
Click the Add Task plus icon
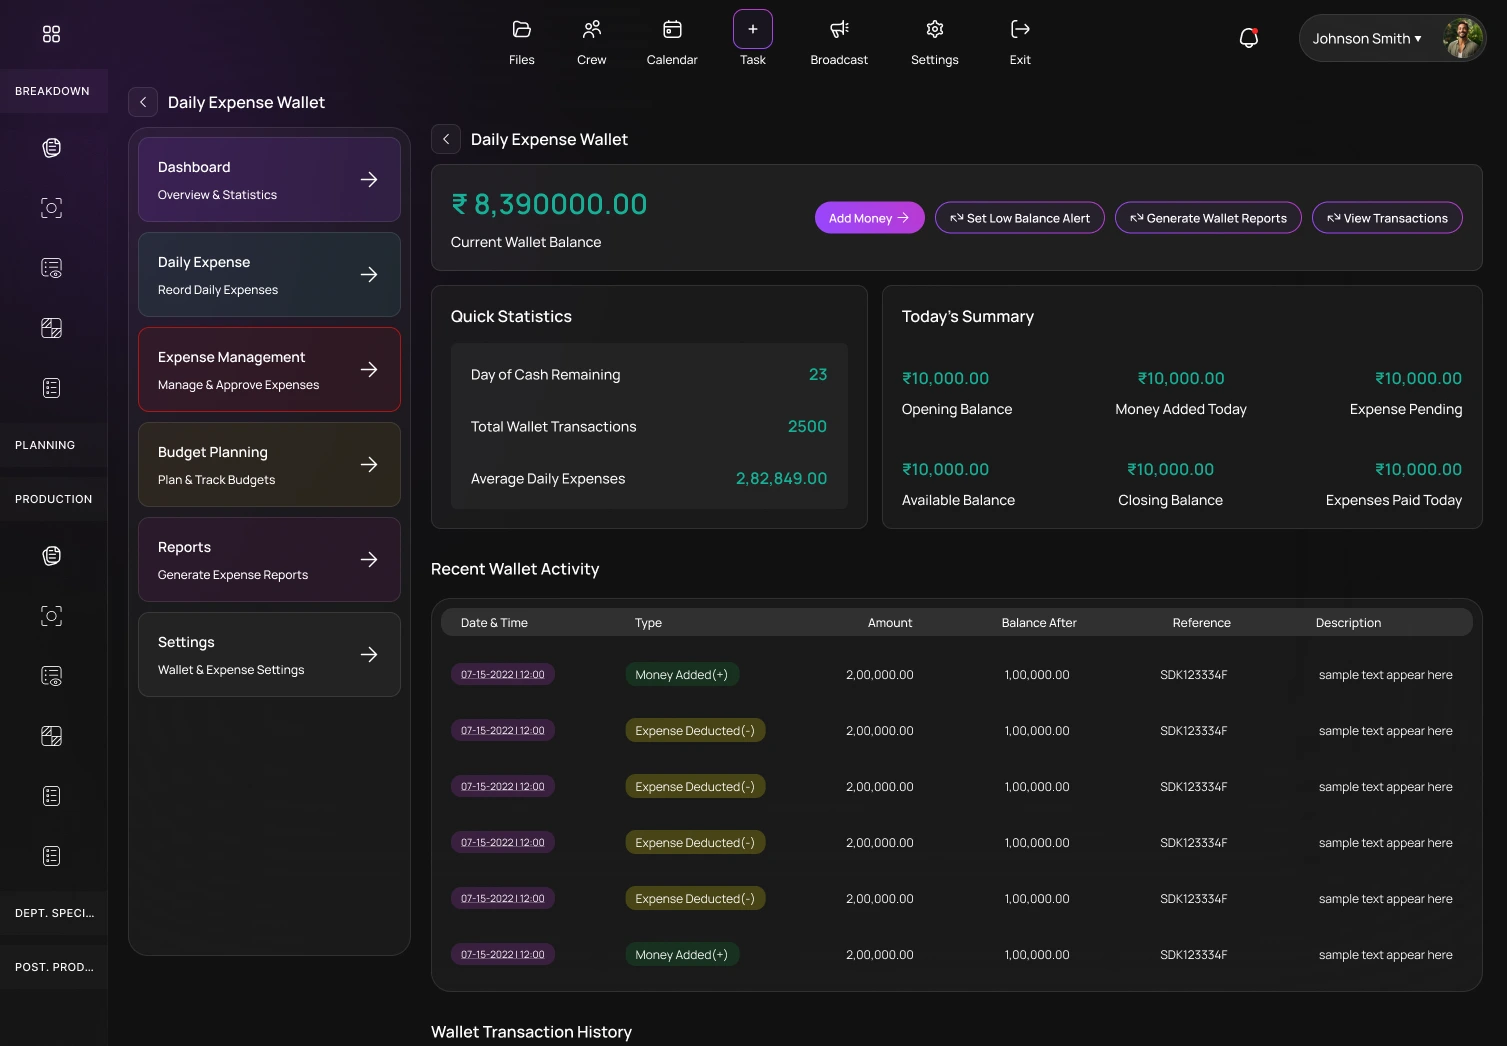[752, 29]
